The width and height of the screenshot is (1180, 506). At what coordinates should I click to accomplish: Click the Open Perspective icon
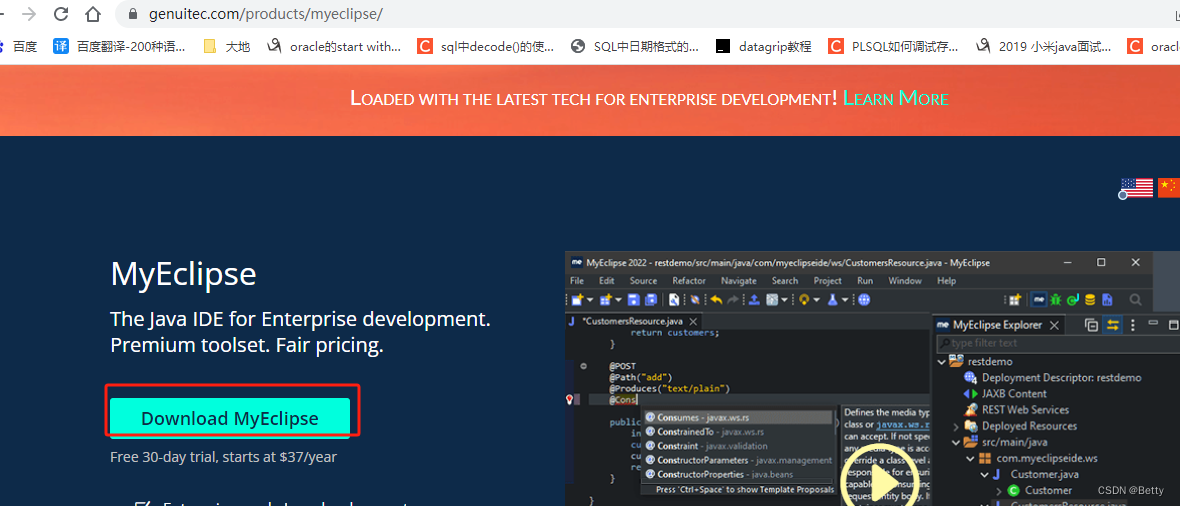coord(1015,300)
